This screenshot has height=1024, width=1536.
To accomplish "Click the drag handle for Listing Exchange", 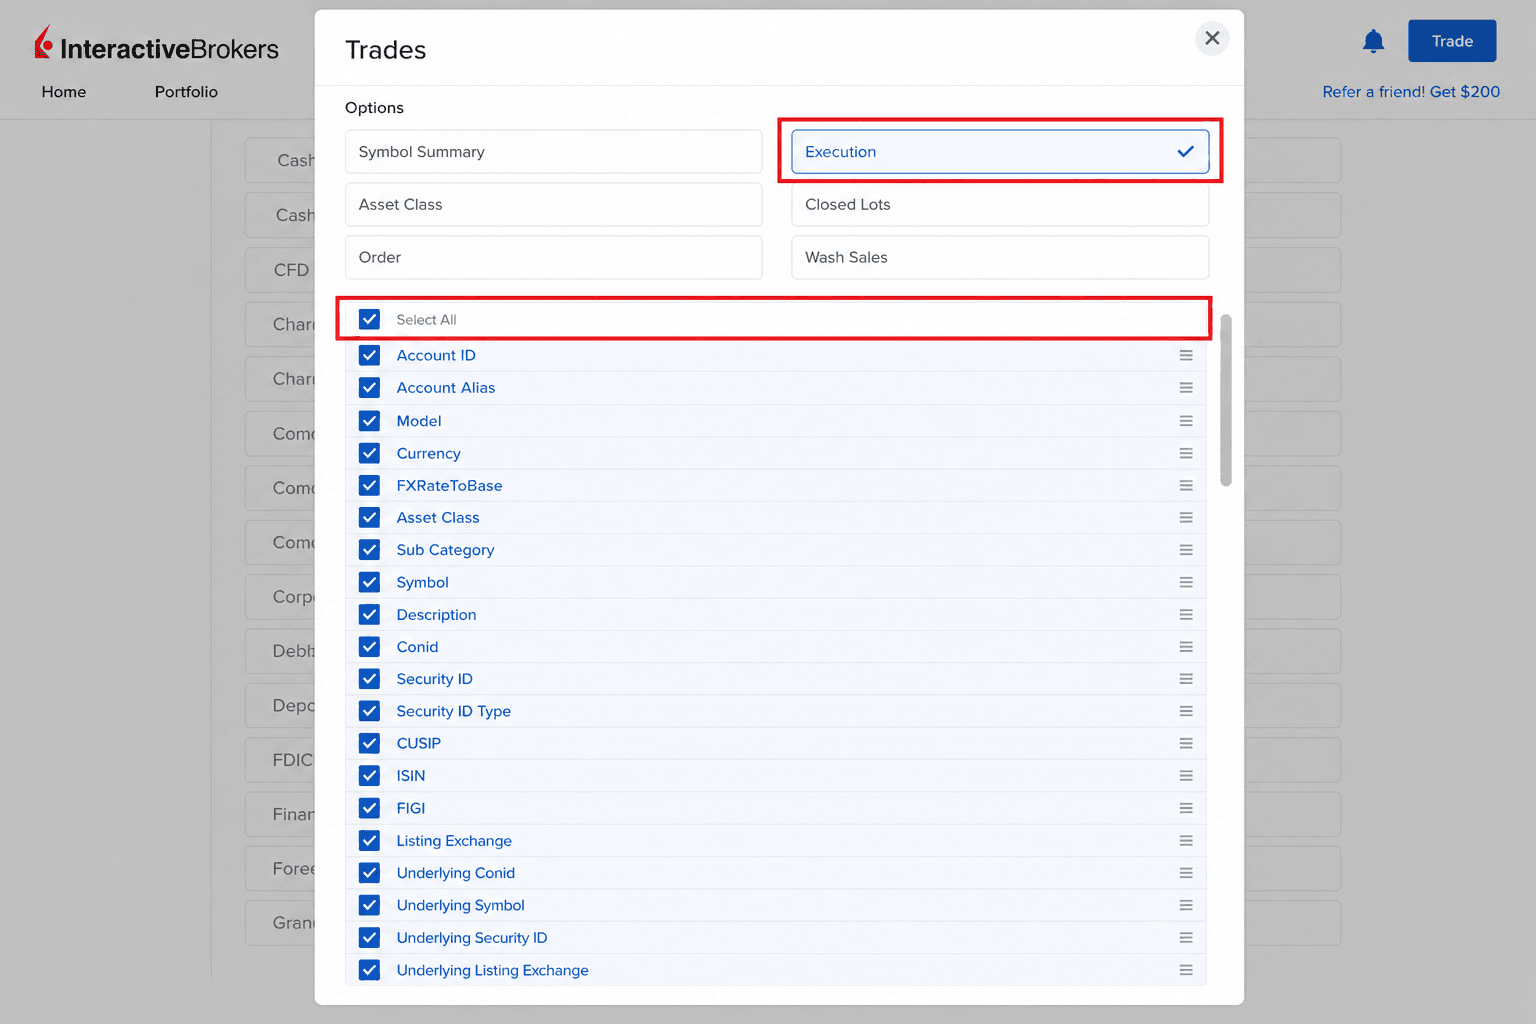I will tap(1186, 841).
